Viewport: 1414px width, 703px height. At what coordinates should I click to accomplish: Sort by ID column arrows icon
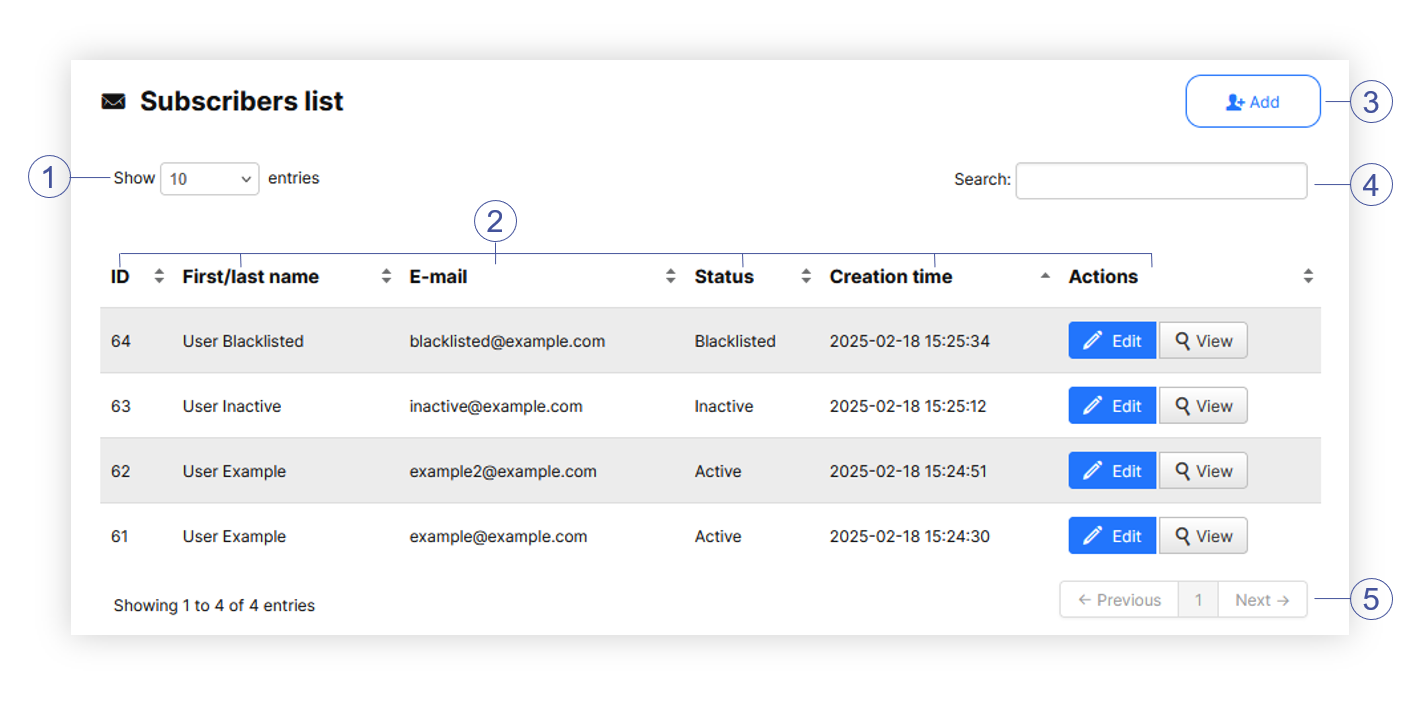coord(158,277)
